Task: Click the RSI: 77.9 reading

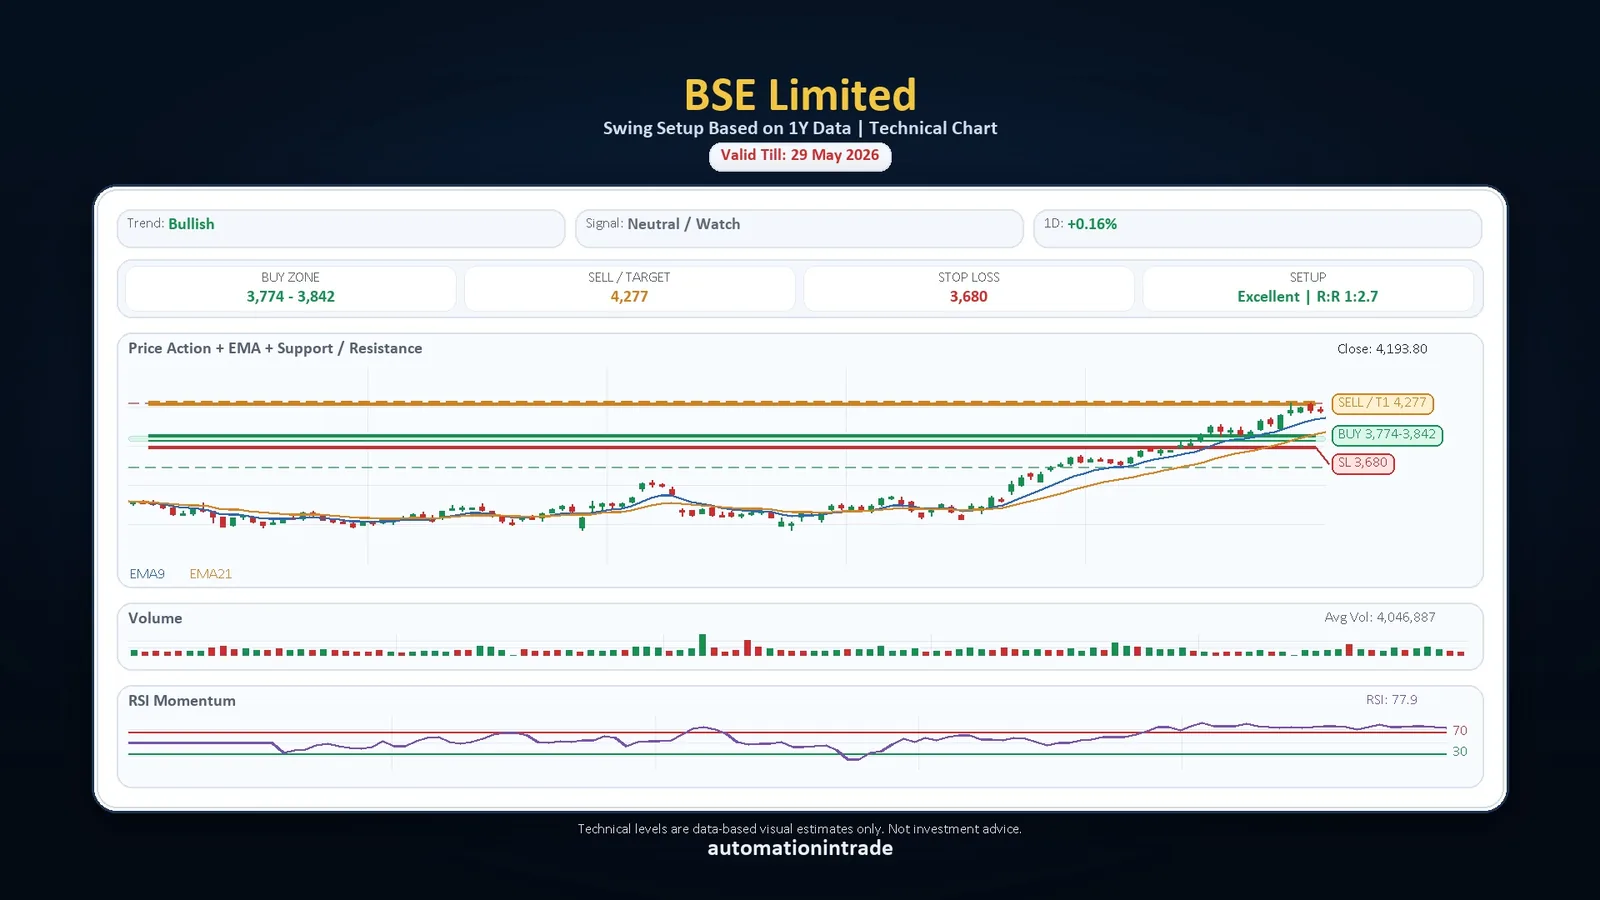Action: [1392, 700]
